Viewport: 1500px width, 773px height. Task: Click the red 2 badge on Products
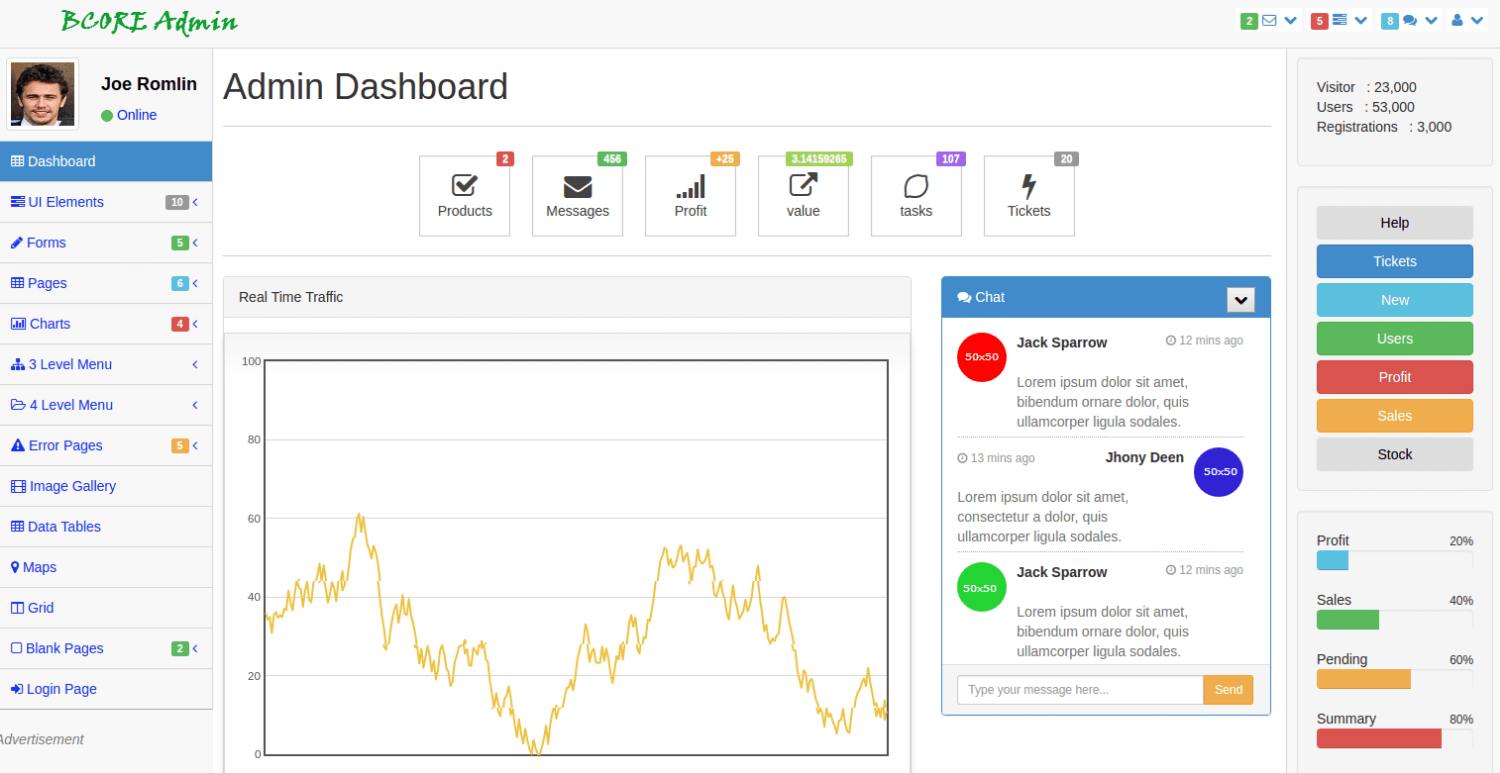pos(505,159)
